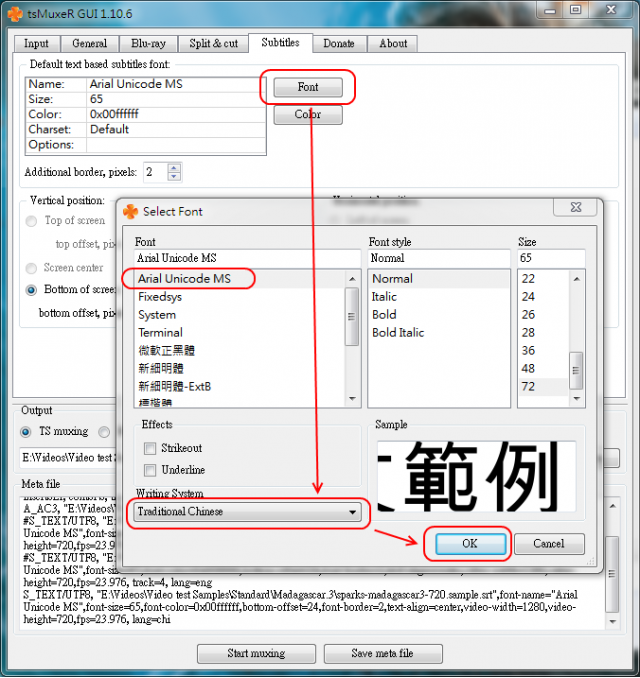Choose Normal font style
Image resolution: width=640 pixels, height=678 pixels.
click(439, 279)
